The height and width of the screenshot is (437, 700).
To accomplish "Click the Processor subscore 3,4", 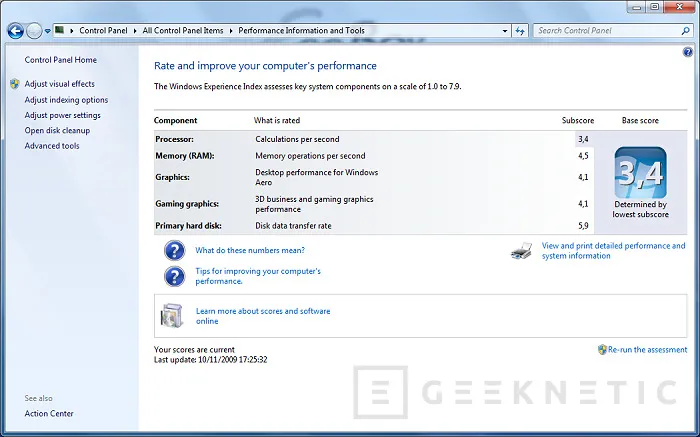I will 583,139.
